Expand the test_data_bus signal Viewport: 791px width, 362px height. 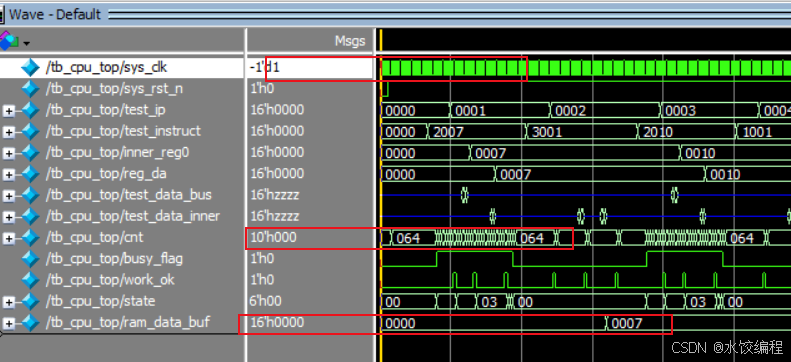tap(9, 196)
